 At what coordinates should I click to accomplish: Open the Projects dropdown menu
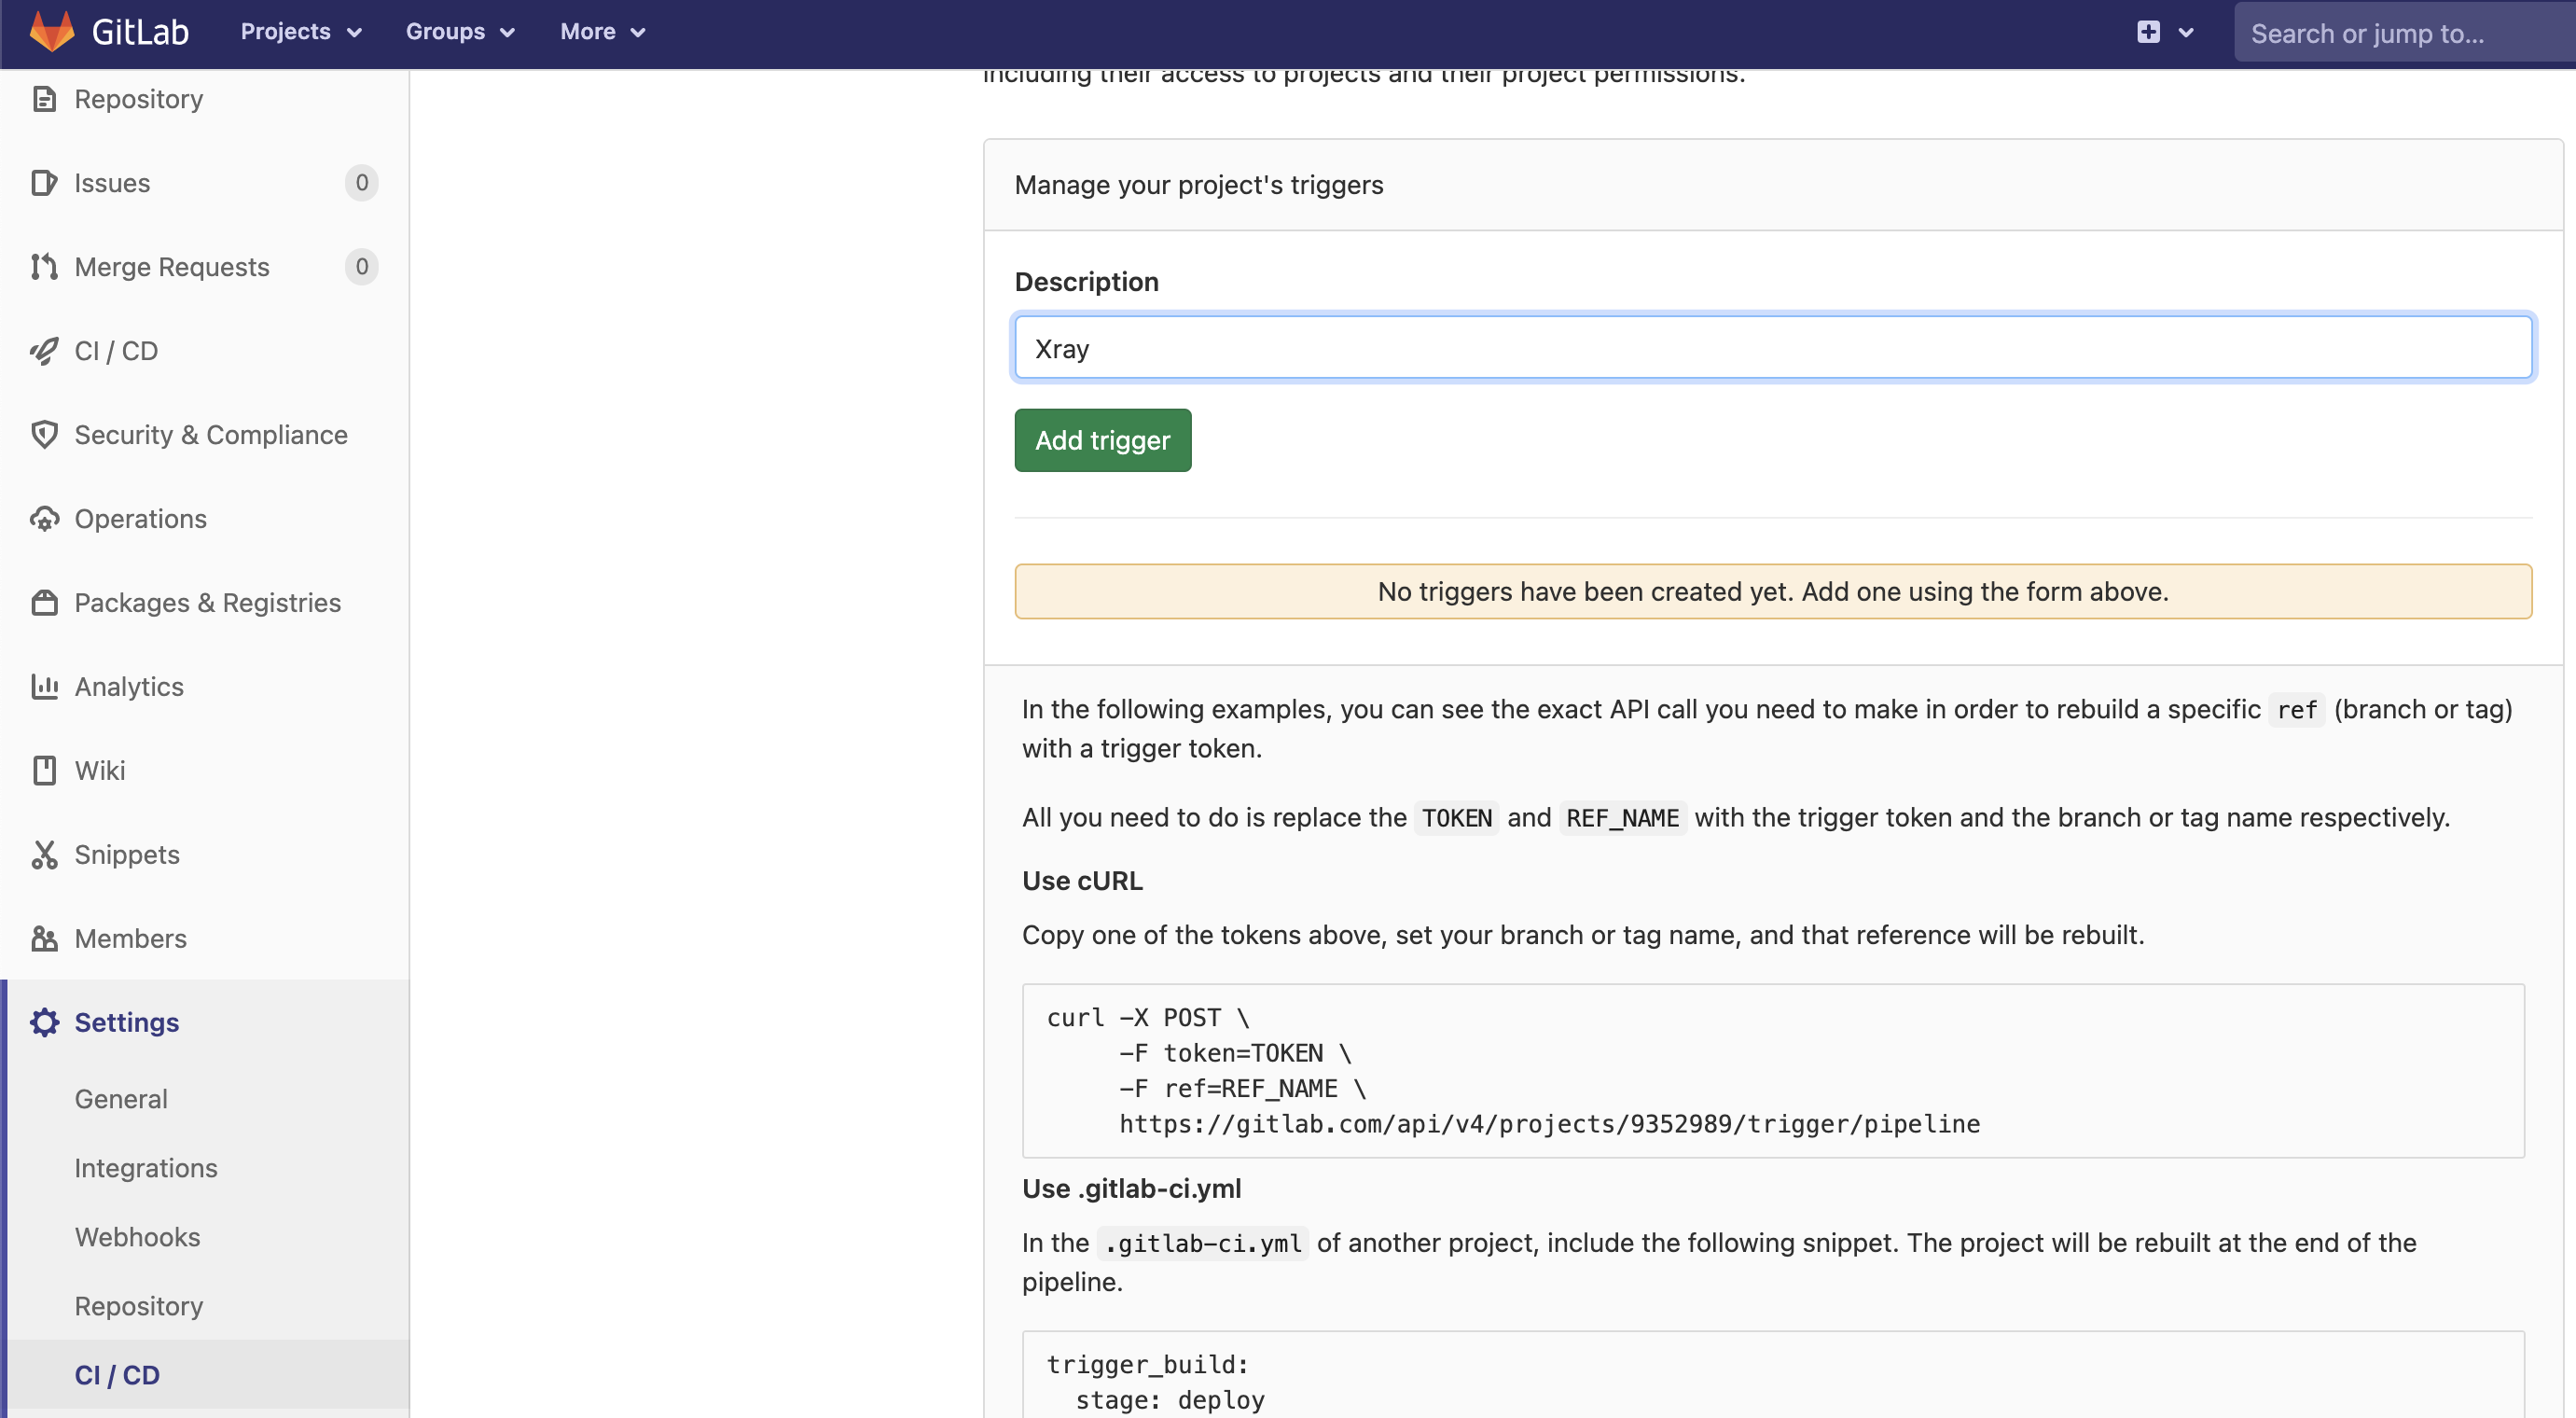(301, 32)
